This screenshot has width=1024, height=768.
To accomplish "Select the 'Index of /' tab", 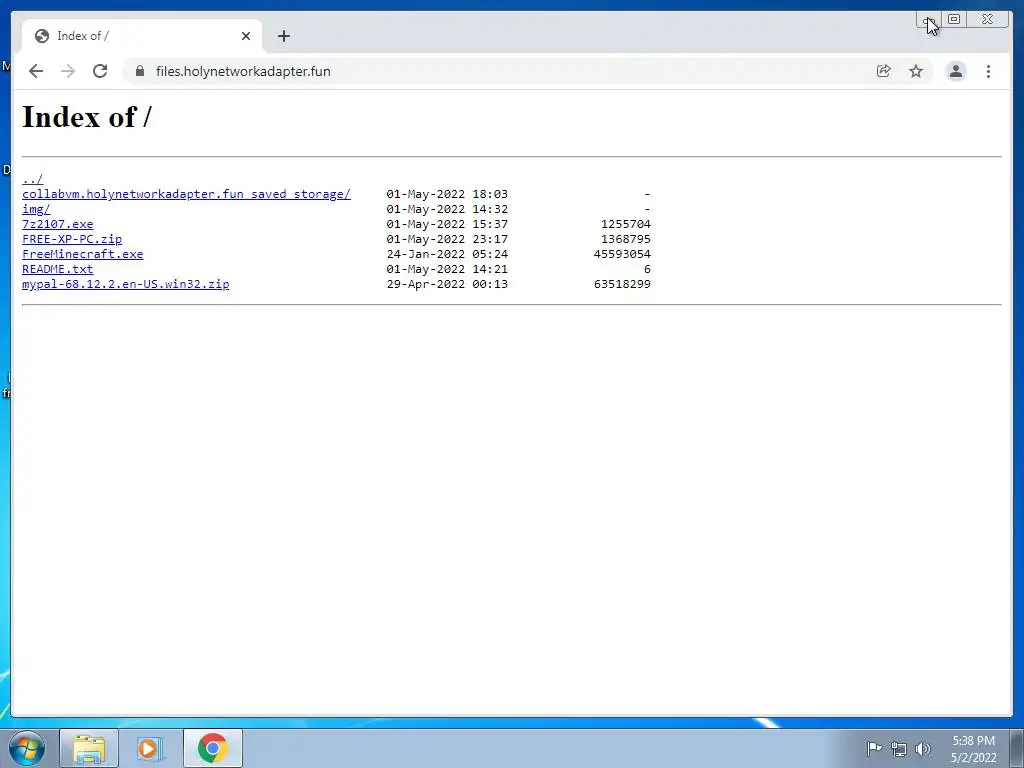I will [x=142, y=36].
